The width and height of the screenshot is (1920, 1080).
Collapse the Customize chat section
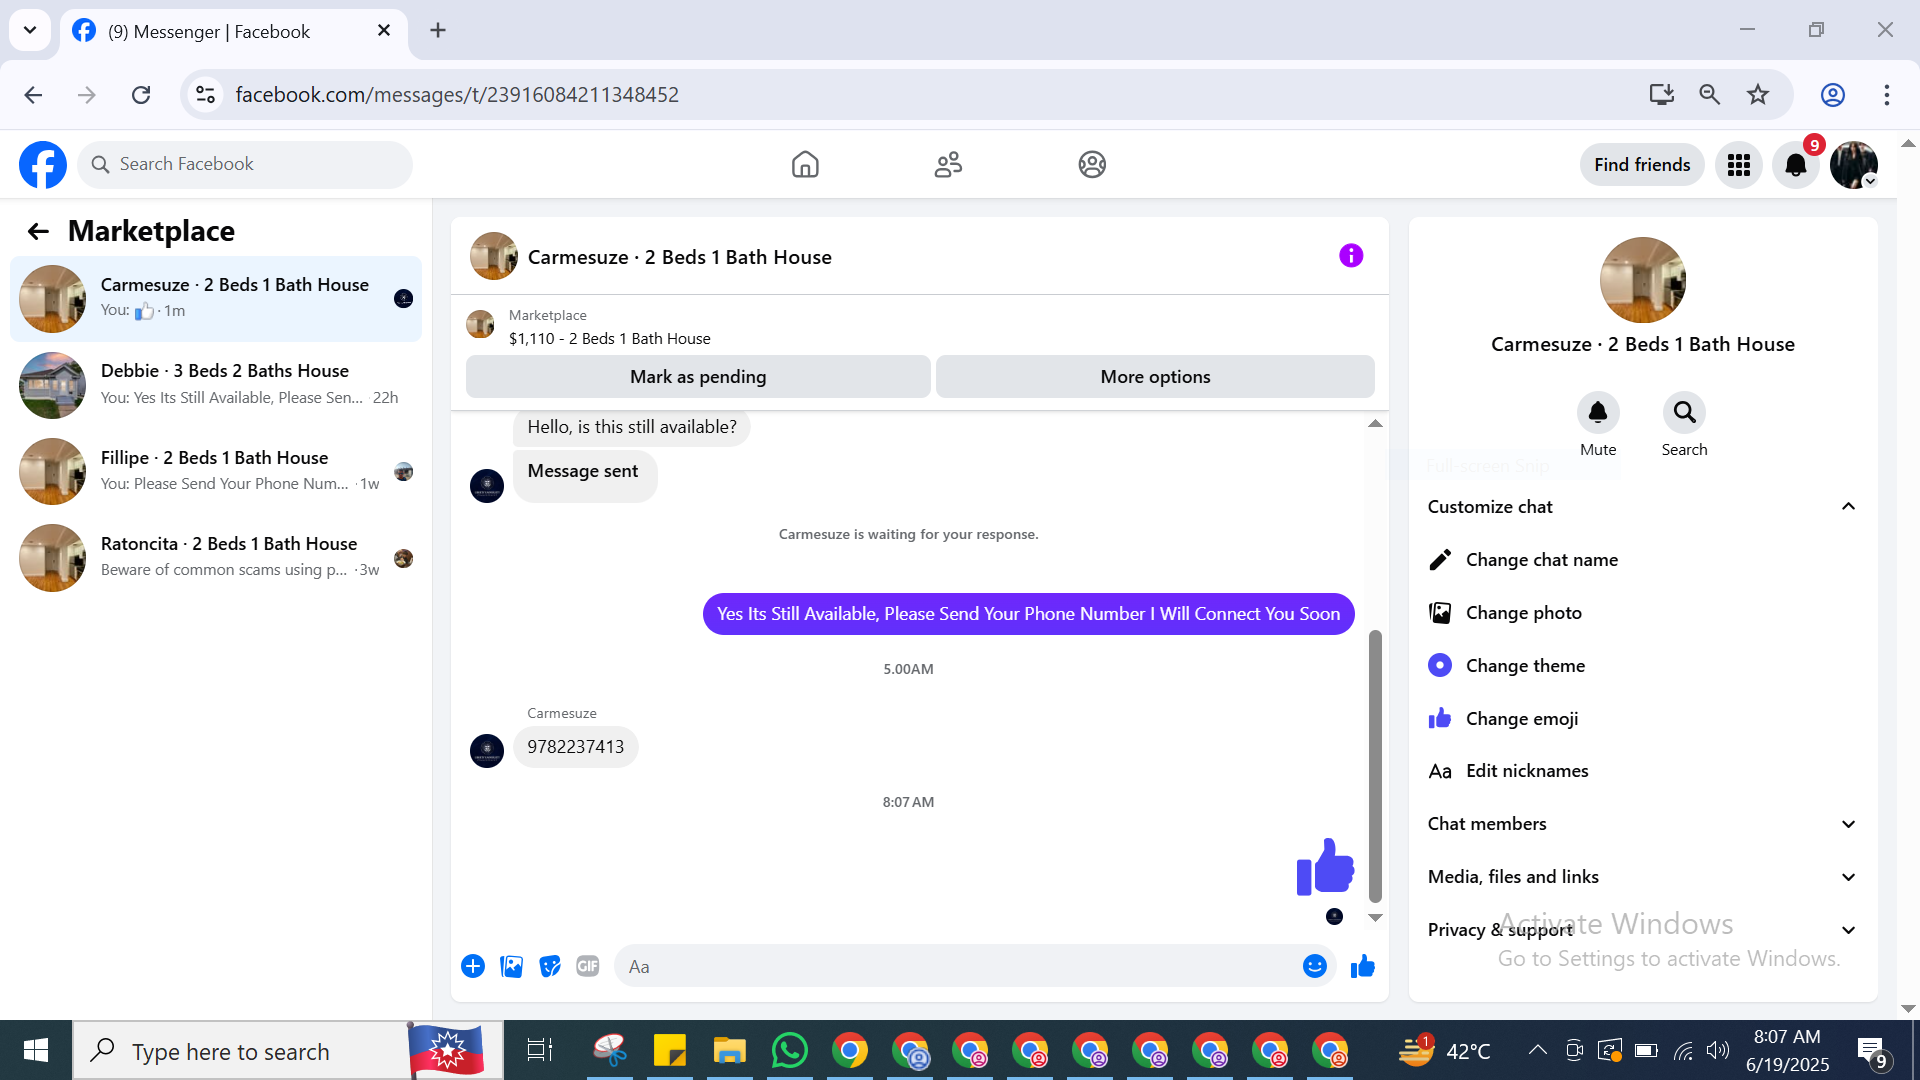[1643, 507]
